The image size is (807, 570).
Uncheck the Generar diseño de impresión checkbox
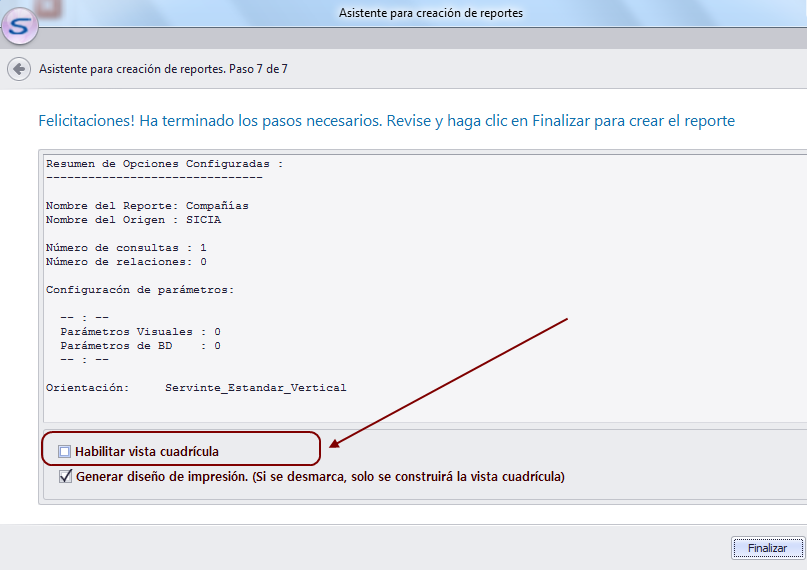[65, 477]
